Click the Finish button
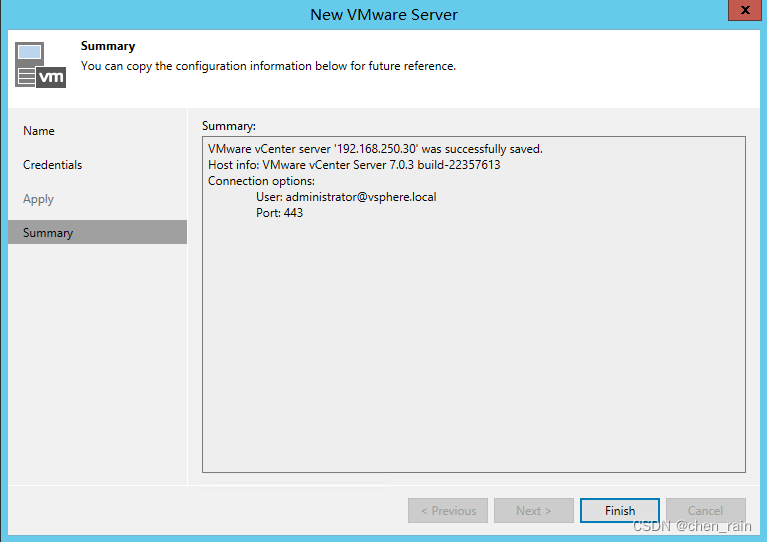767x542 pixels. (x=619, y=510)
